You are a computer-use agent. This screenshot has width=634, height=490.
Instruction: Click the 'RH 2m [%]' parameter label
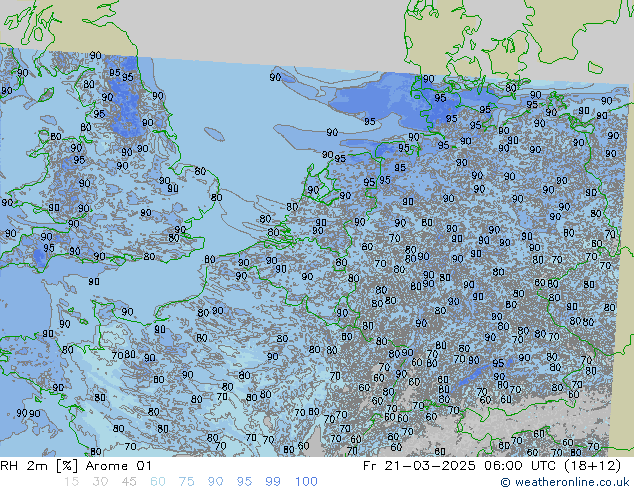pos(38,466)
